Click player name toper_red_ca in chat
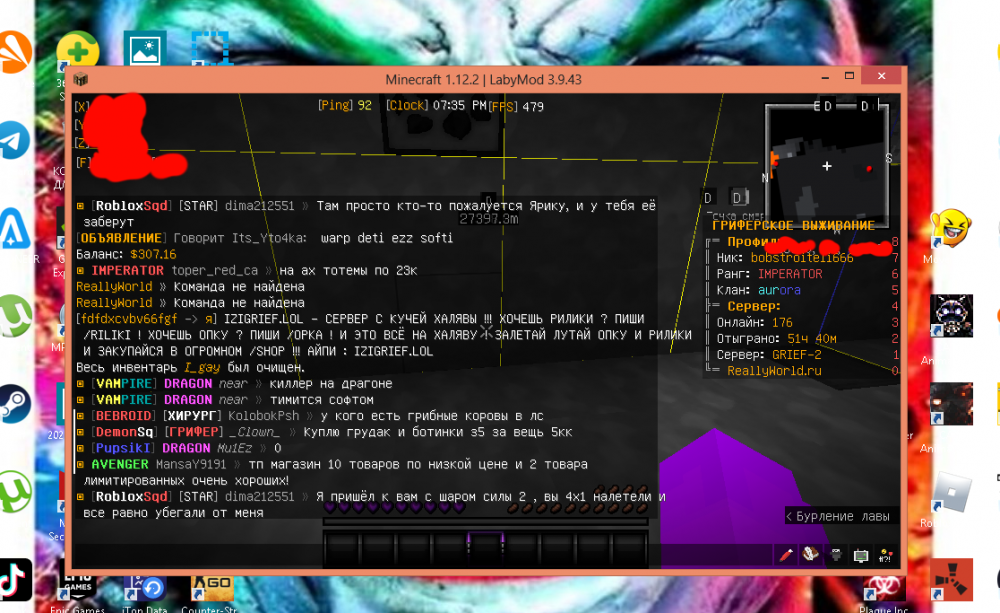The width and height of the screenshot is (1000, 613). coord(214,270)
